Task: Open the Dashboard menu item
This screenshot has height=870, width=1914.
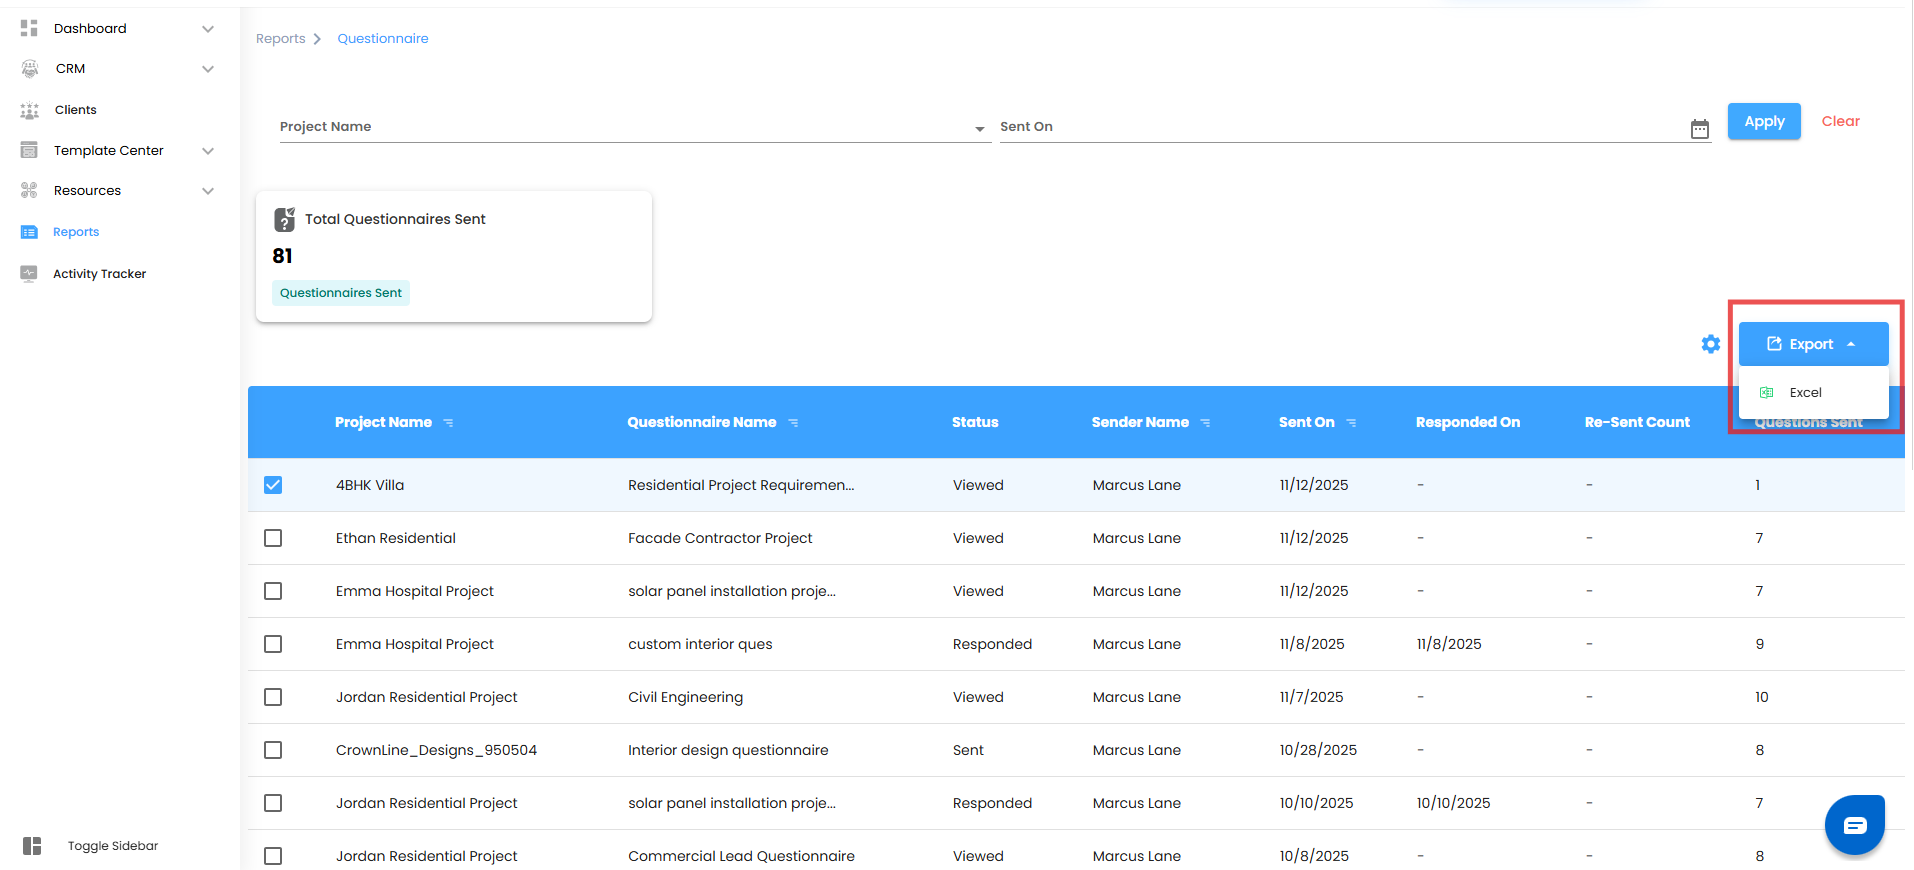Action: point(90,28)
